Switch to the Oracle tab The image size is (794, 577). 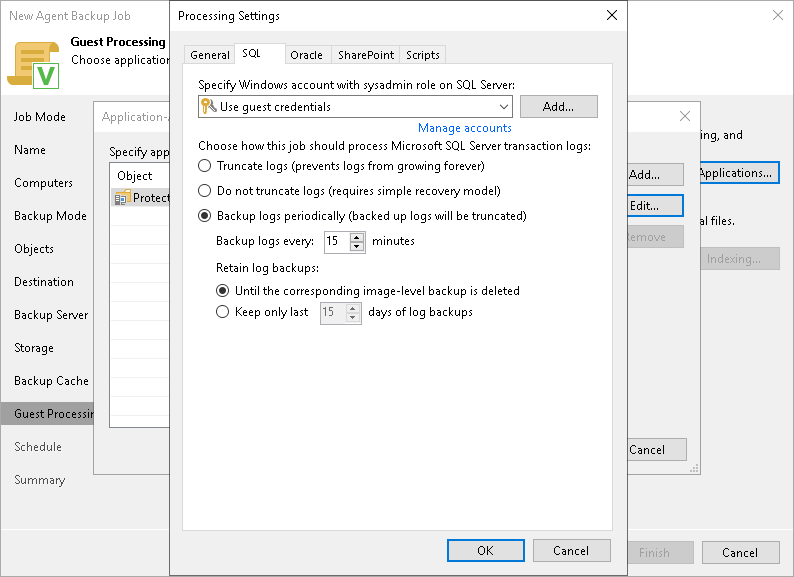click(306, 55)
